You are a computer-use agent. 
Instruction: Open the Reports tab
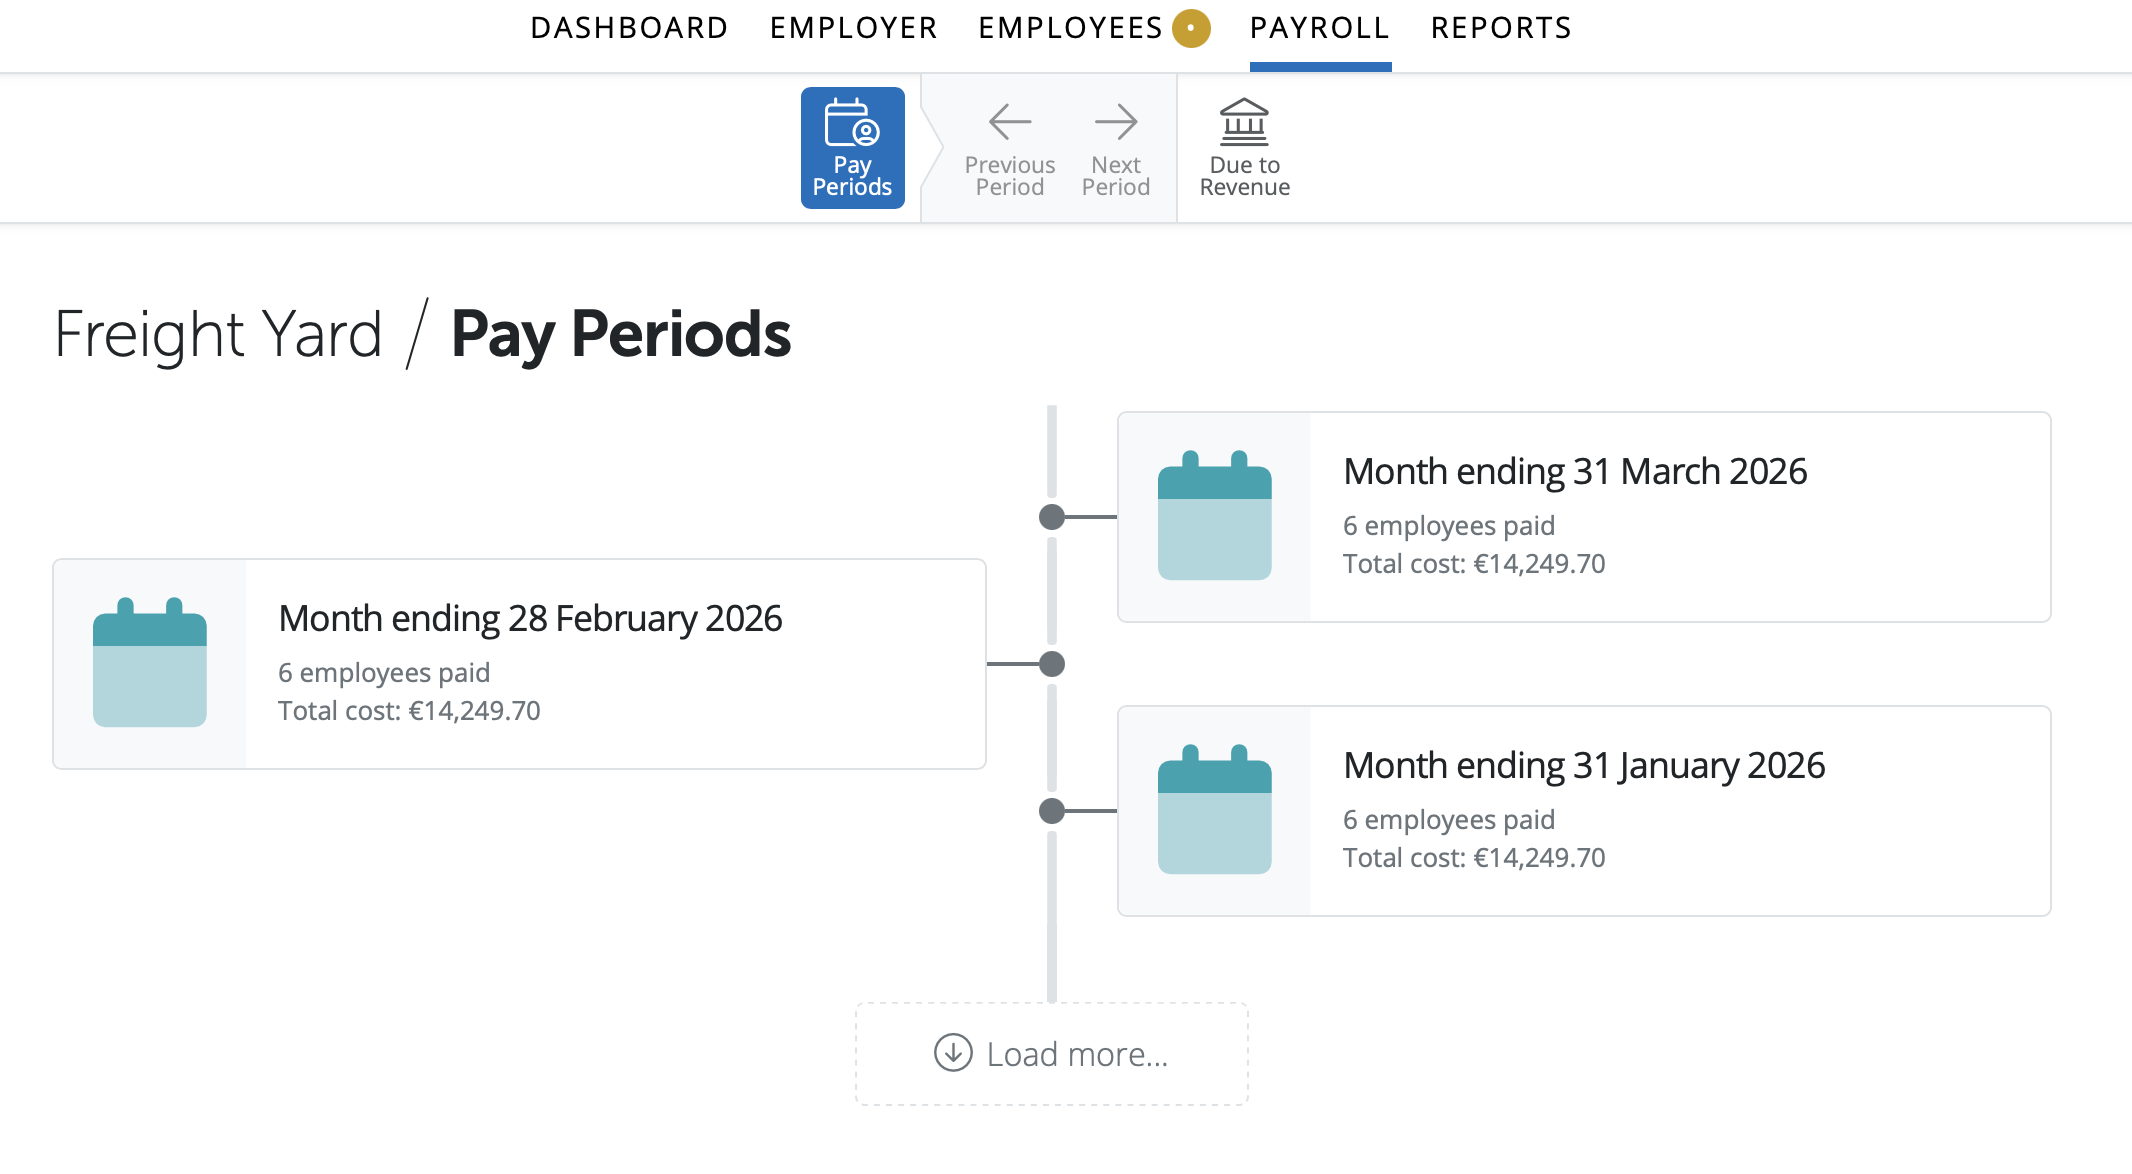coord(1501,28)
